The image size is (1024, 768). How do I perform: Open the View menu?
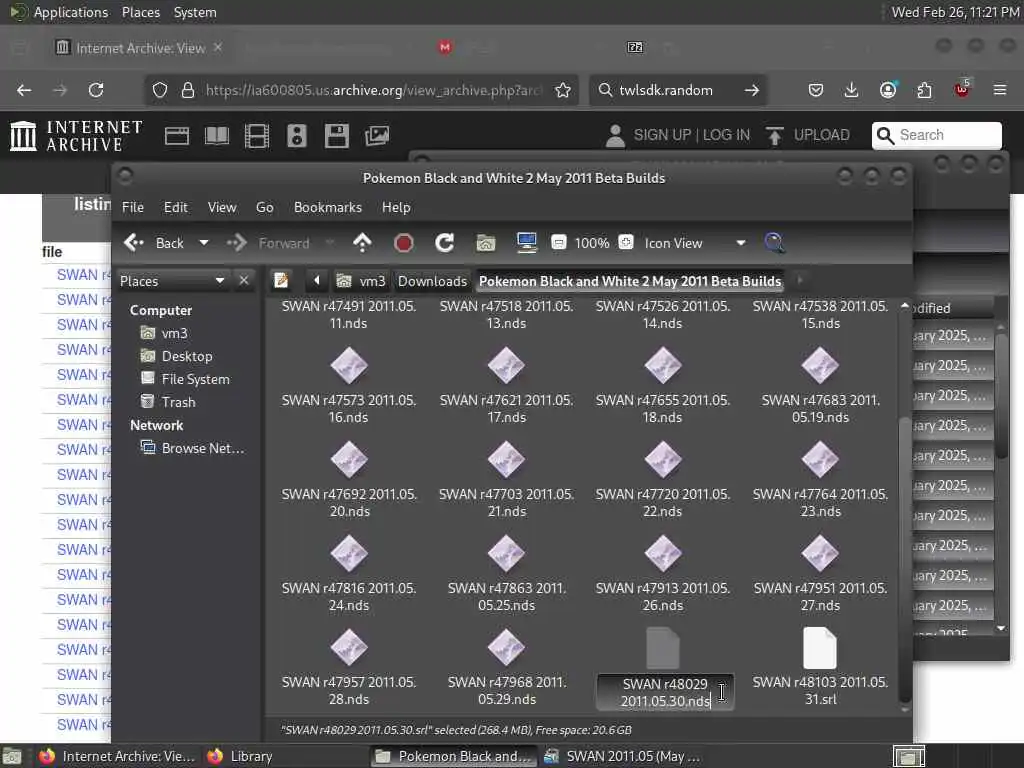(x=222, y=207)
